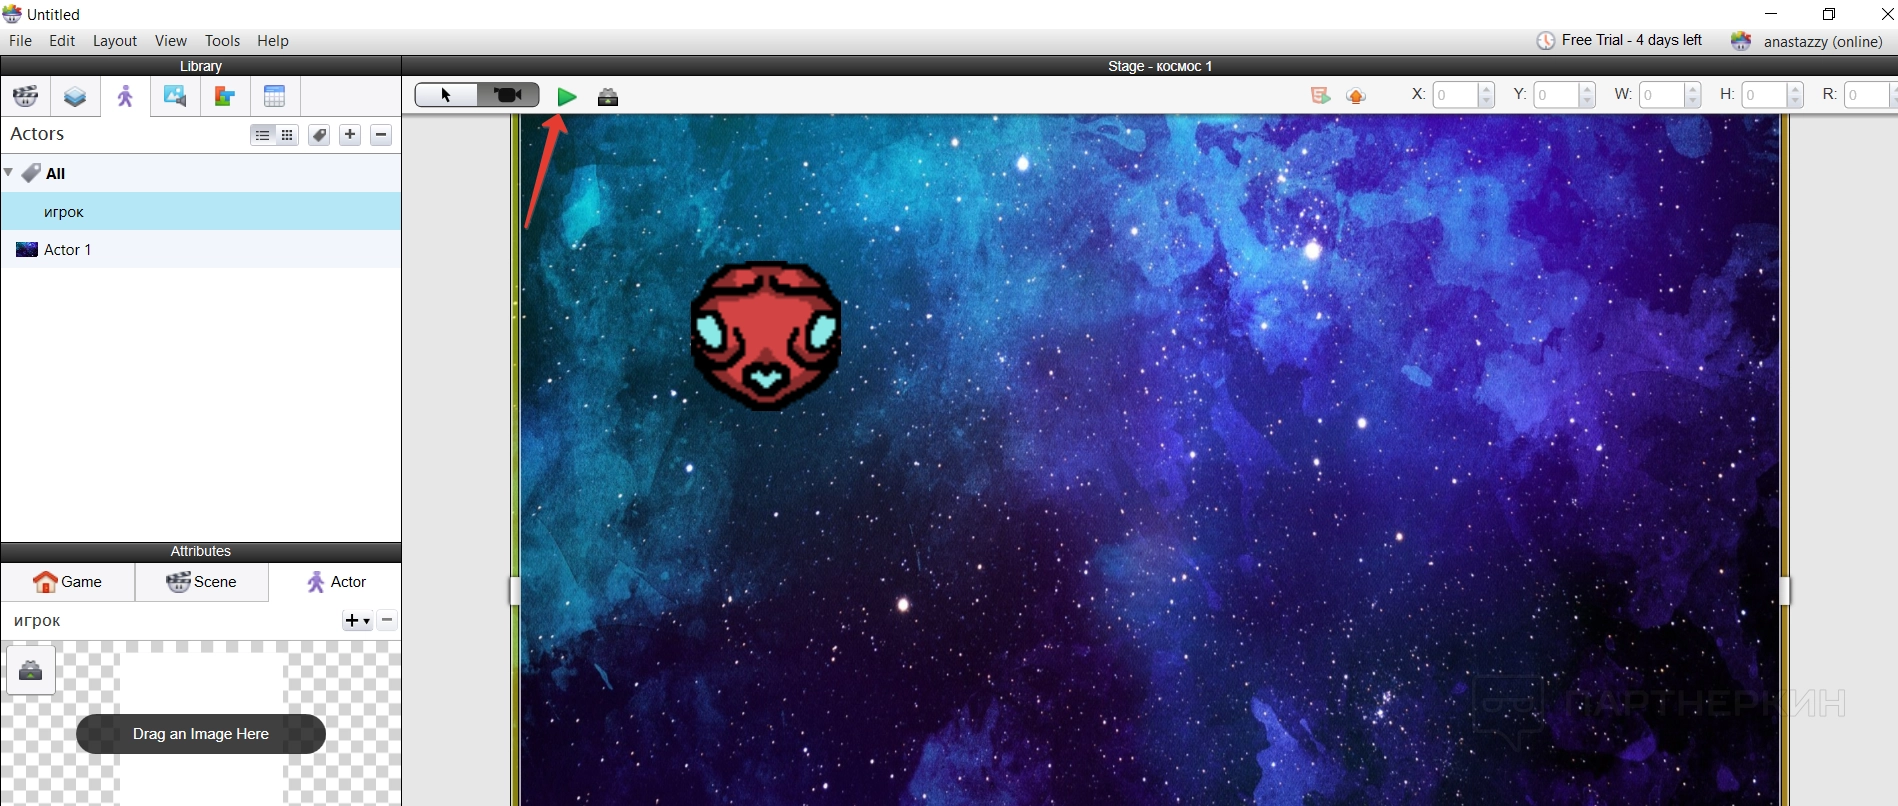This screenshot has width=1898, height=806.
Task: Click the игрок name in Attributes panel
Action: click(x=38, y=621)
